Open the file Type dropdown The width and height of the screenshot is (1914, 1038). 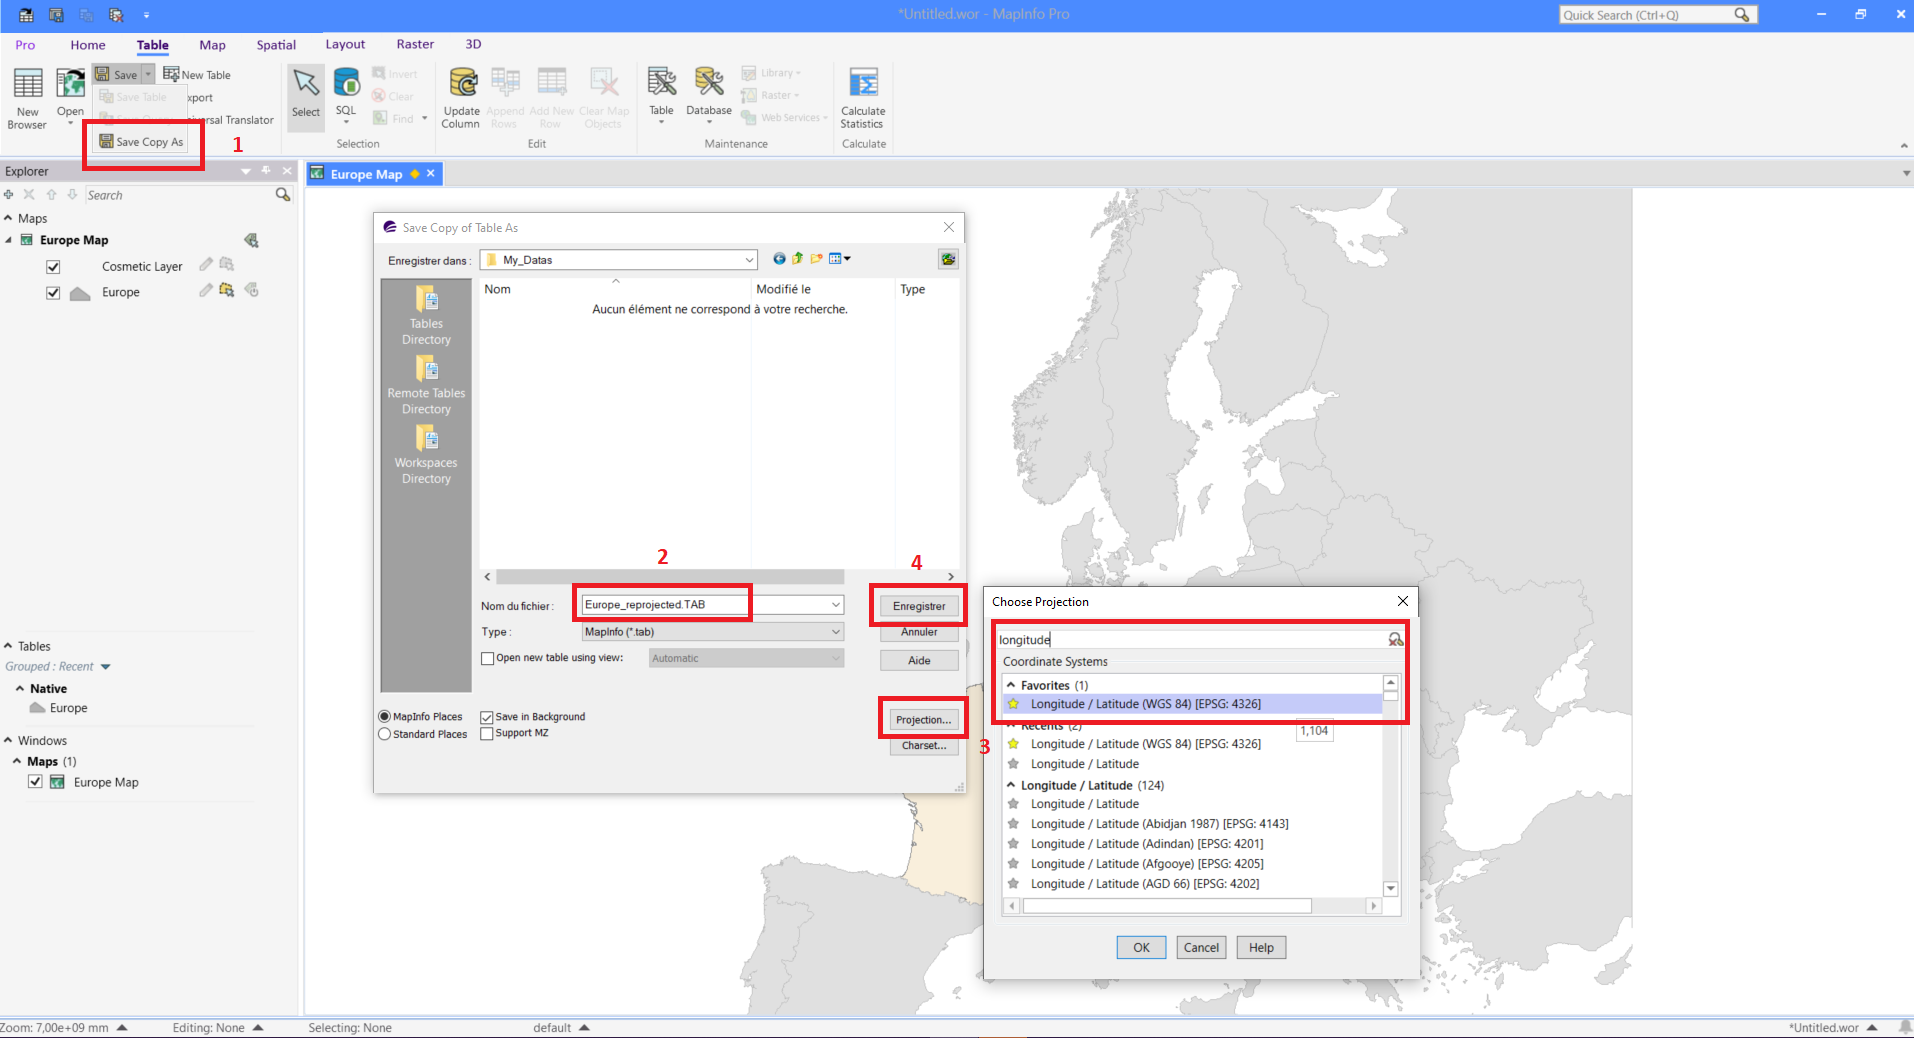coord(836,632)
